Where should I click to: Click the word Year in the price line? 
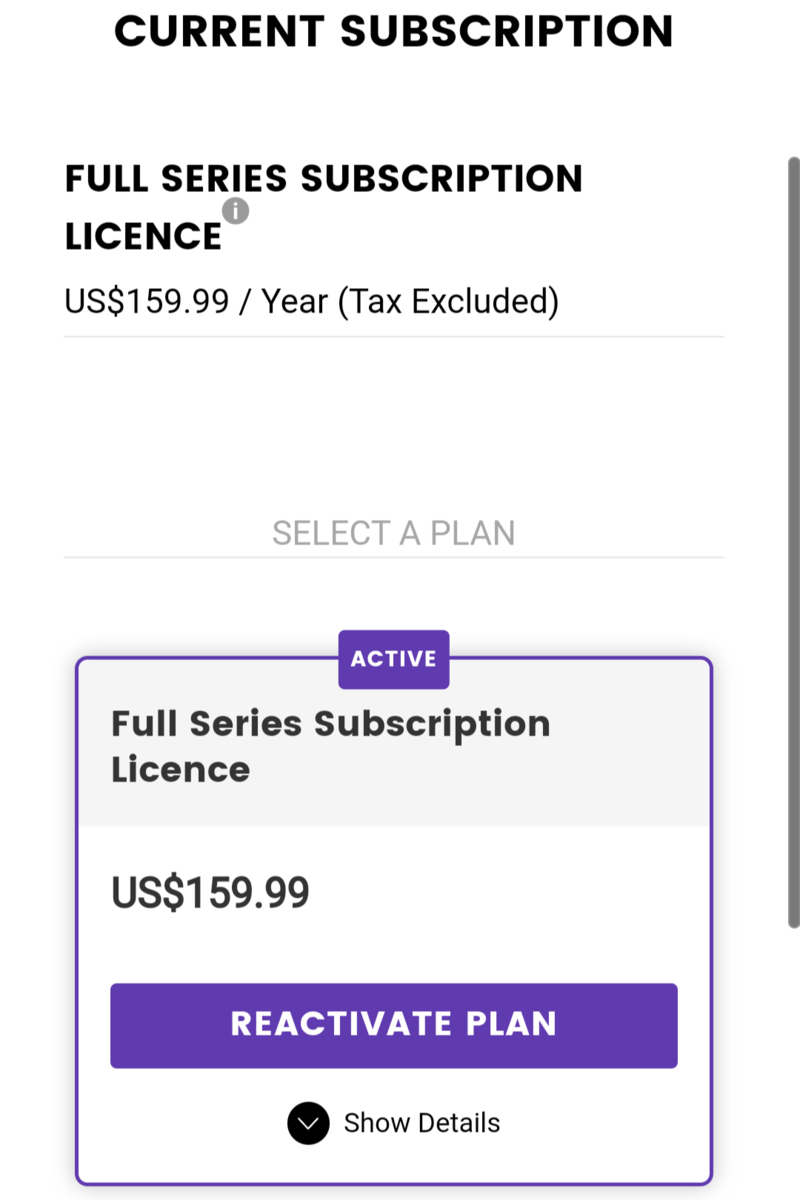click(x=295, y=300)
